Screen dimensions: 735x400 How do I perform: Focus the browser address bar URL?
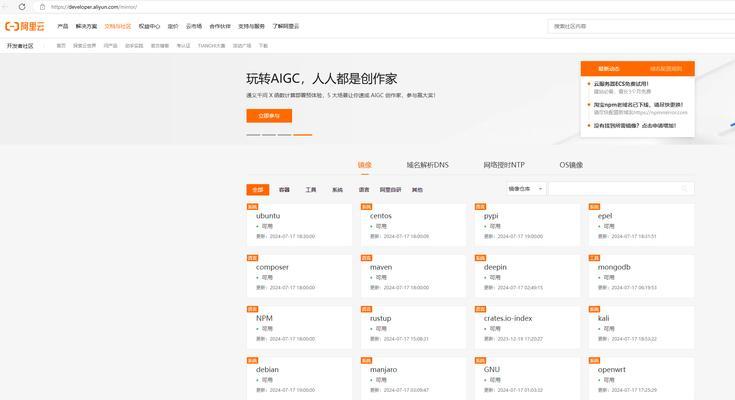[94, 7]
